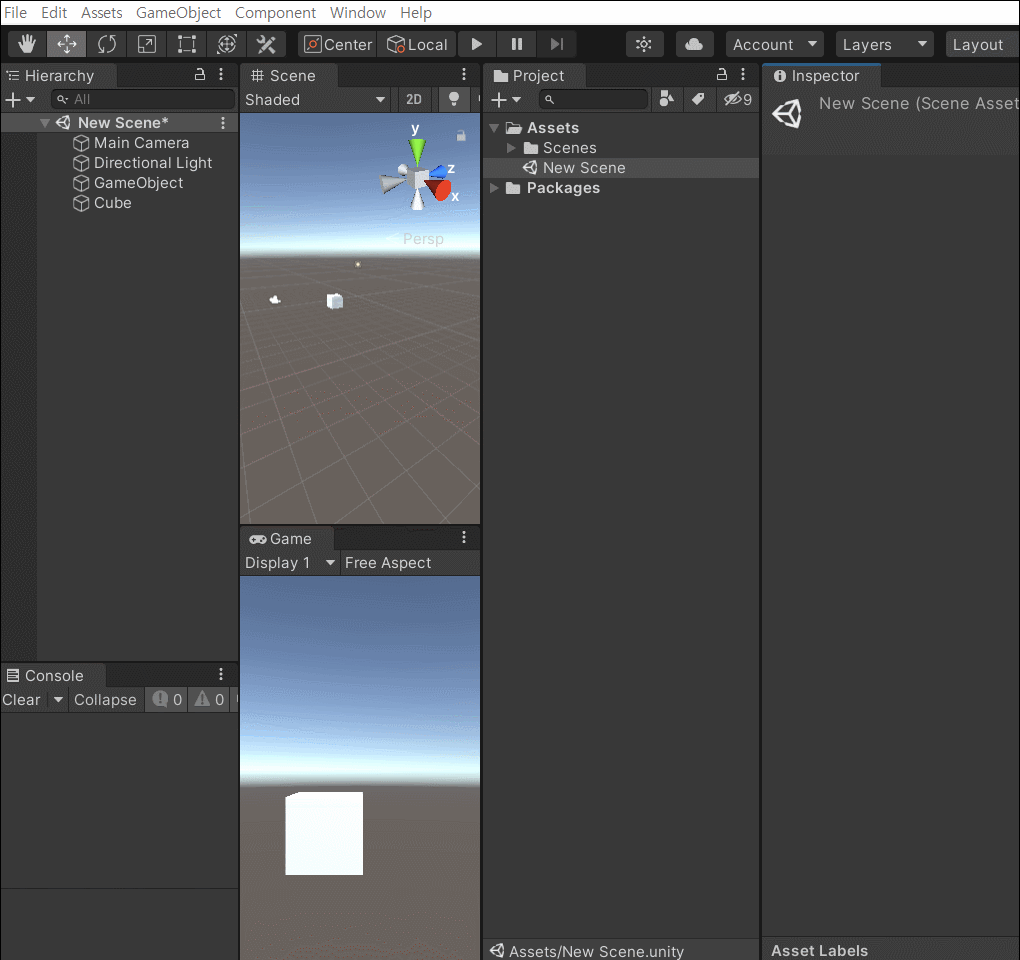1020x960 pixels.
Task: Toggle hidden packages visibility
Action: [738, 99]
